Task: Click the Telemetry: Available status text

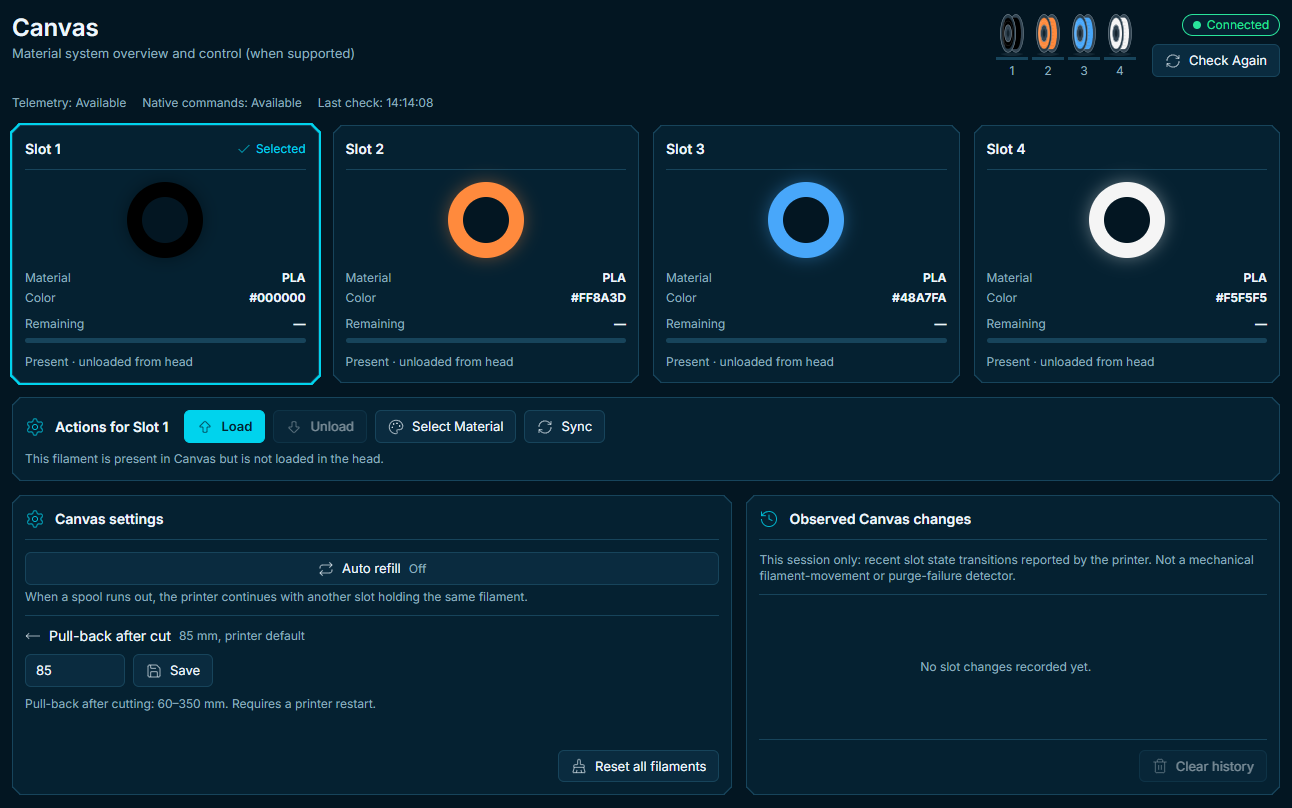Action: pos(69,103)
